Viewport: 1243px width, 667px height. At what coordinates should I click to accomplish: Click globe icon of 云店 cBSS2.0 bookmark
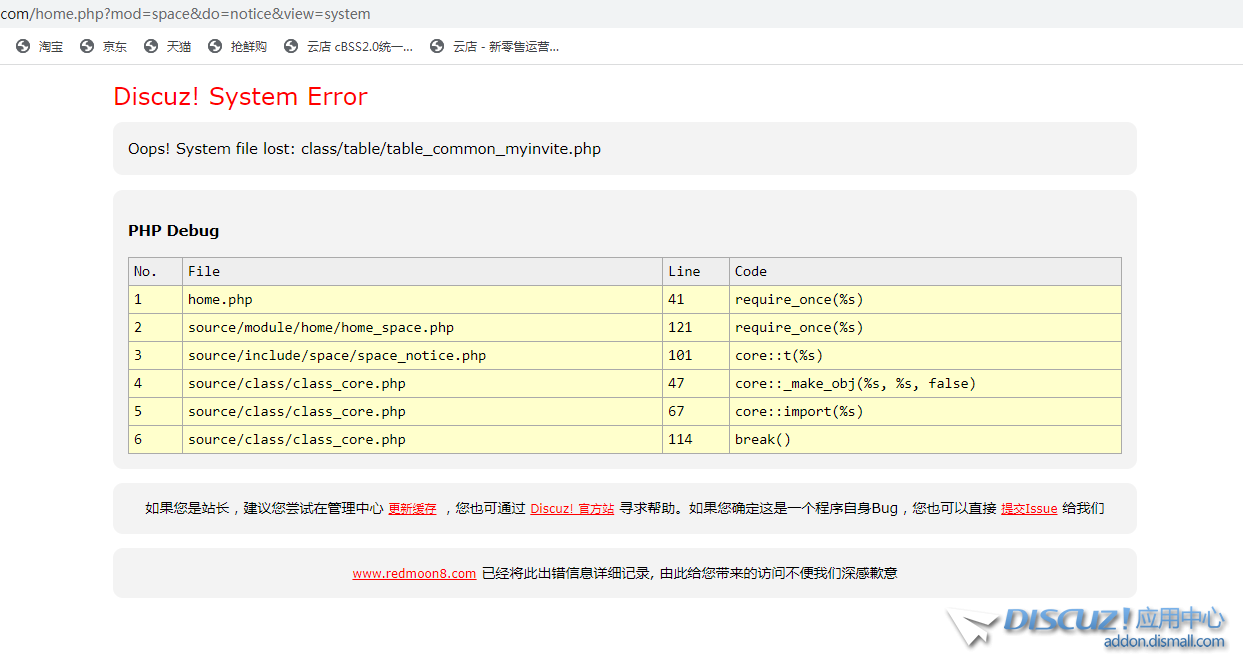291,46
